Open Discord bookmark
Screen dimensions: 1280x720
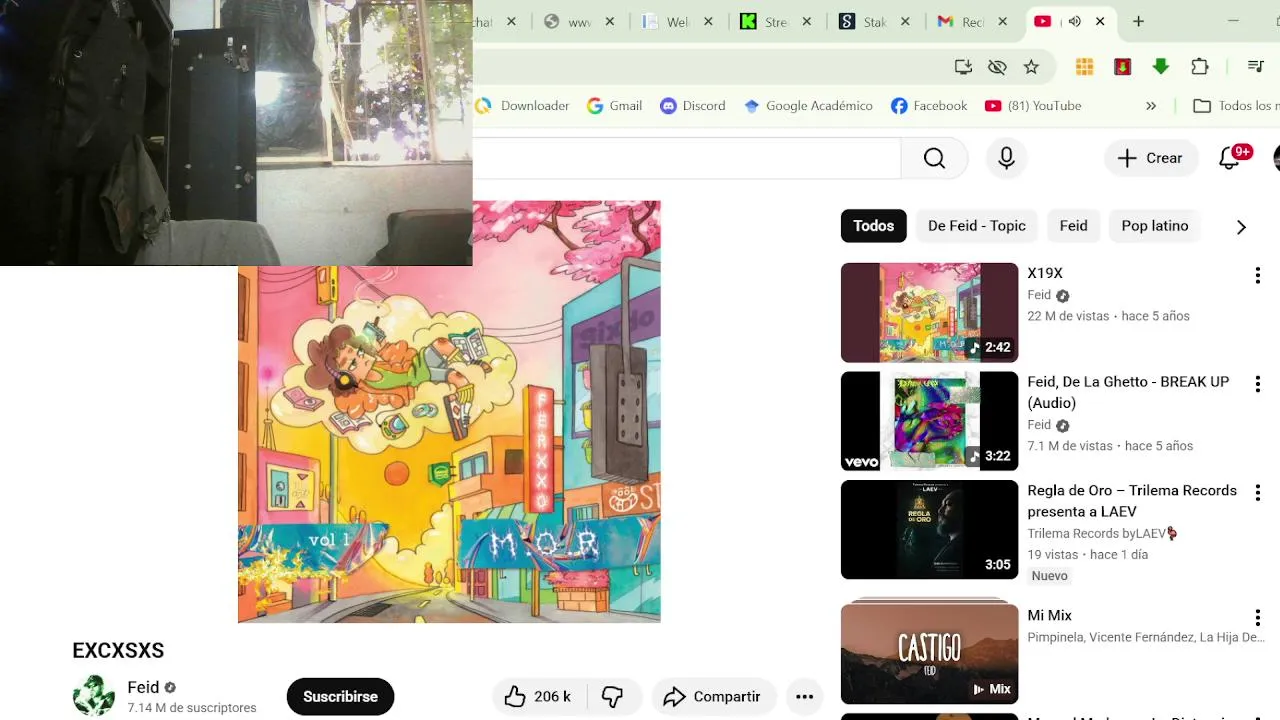(x=693, y=106)
